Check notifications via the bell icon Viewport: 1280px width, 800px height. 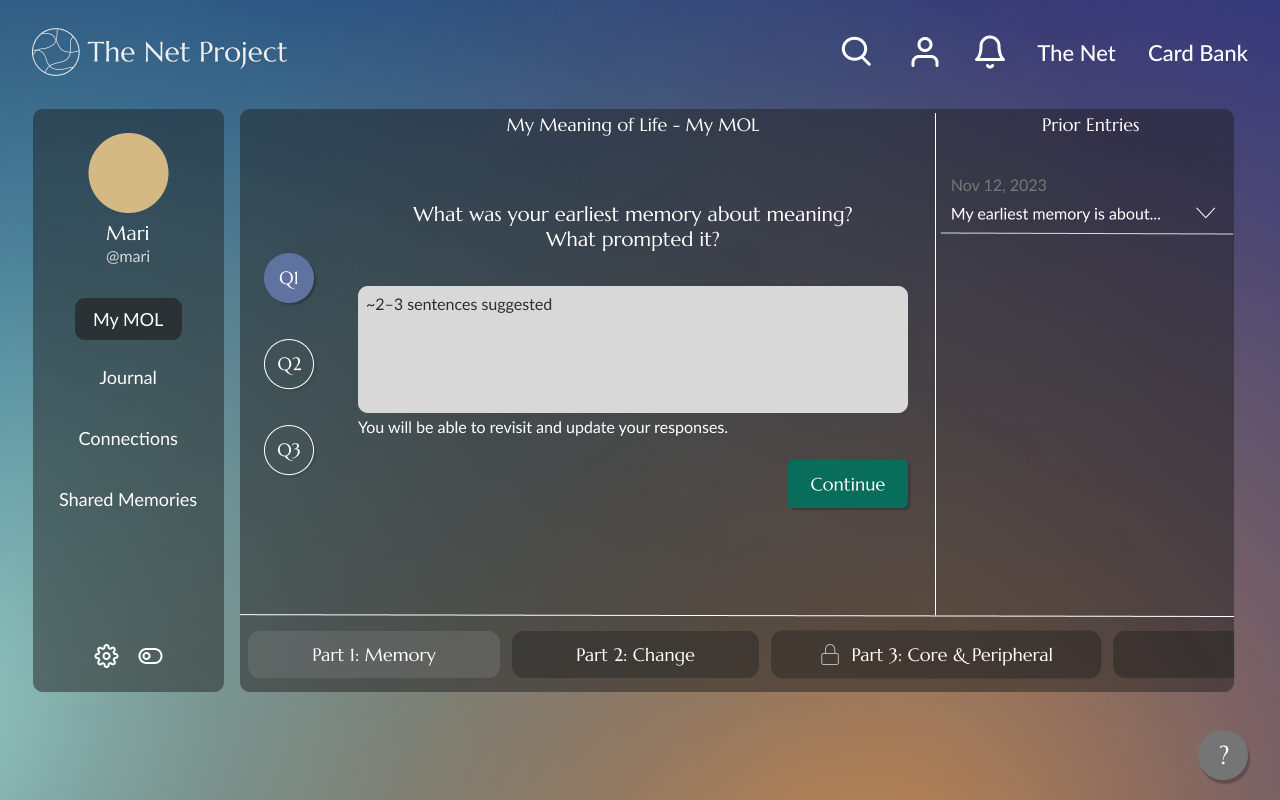pyautogui.click(x=990, y=51)
